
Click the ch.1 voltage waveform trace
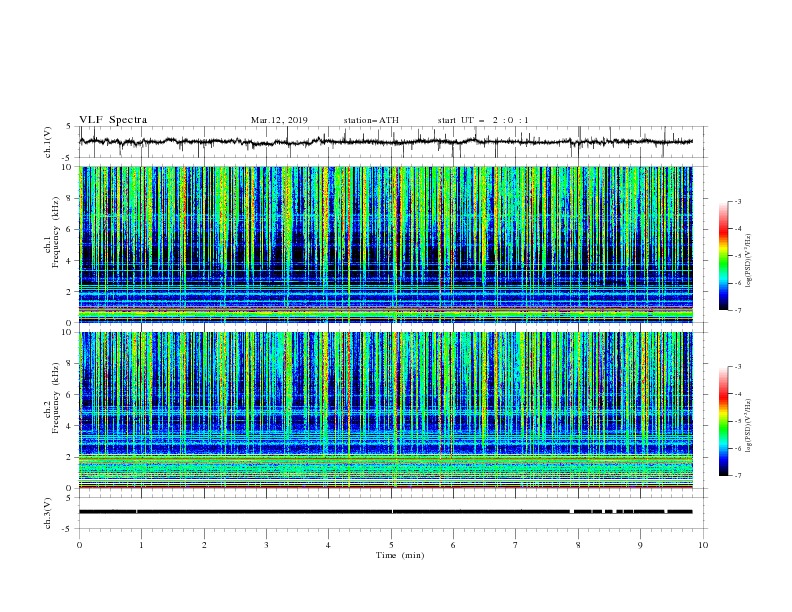pyautogui.click(x=385, y=142)
